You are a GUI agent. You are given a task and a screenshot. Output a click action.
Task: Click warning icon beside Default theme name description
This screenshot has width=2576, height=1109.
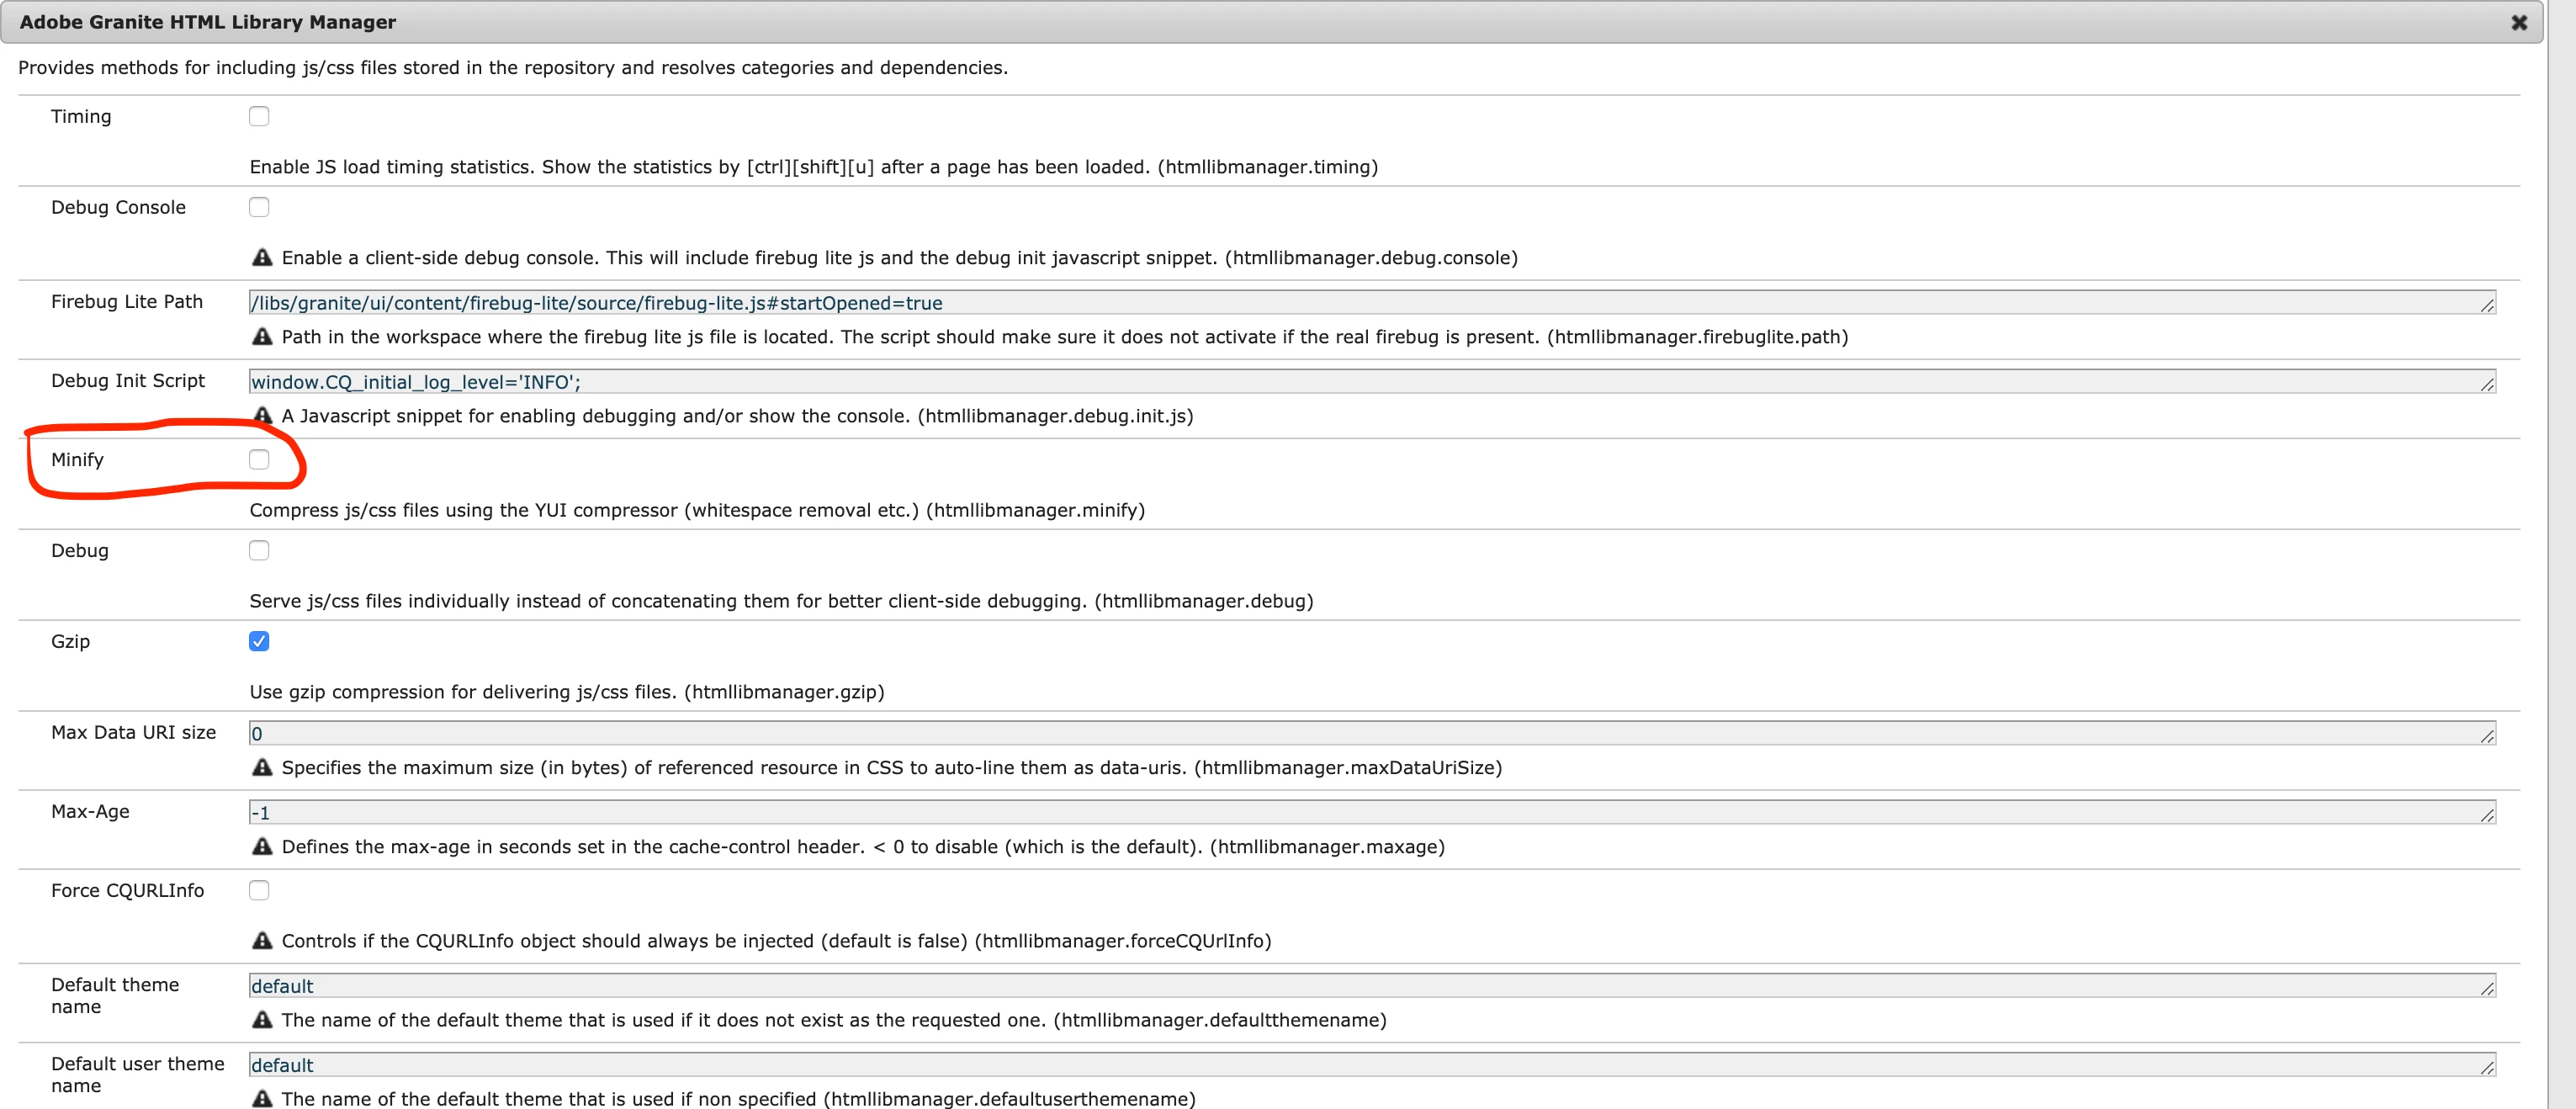click(262, 1020)
